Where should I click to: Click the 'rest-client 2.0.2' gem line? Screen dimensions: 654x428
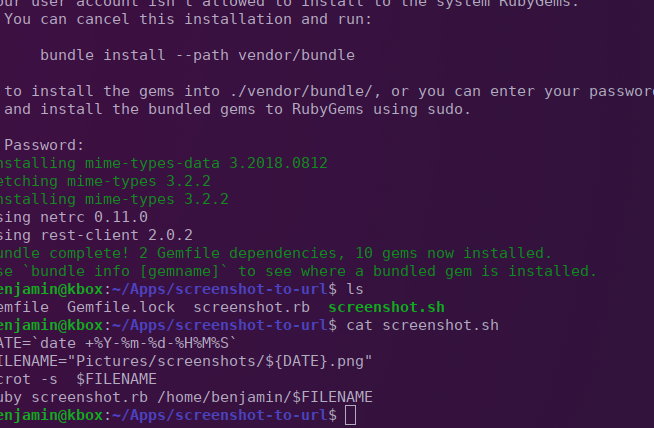pos(116,235)
